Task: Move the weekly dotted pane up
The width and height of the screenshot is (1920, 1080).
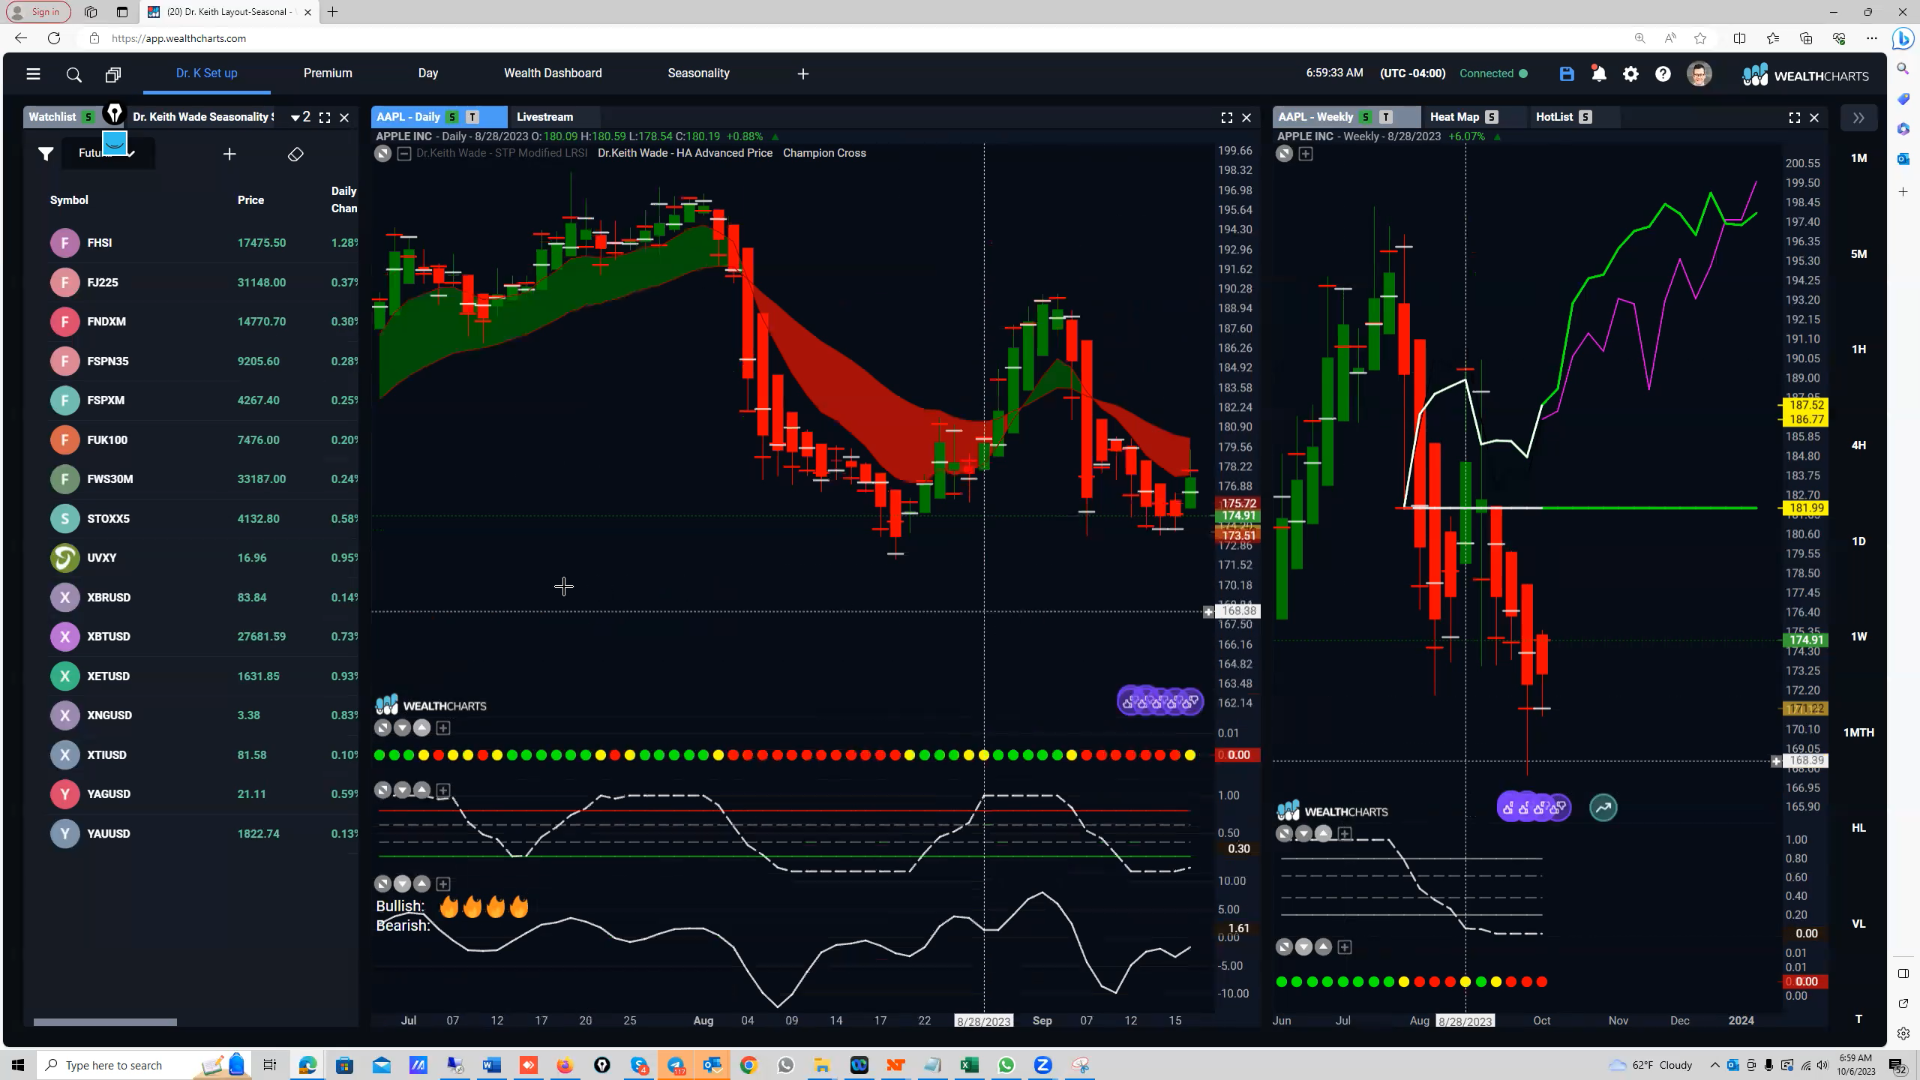Action: [1324, 947]
